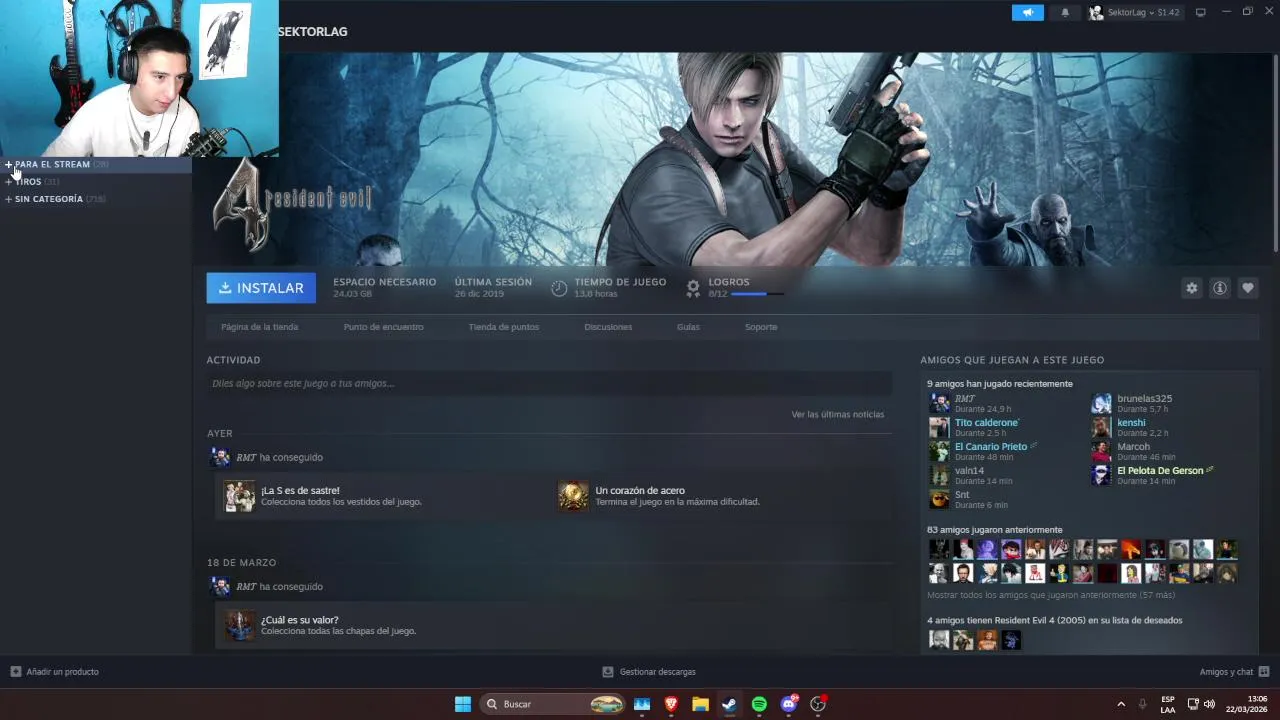Viewport: 1280px width, 720px height.
Task: Click the Steam announcements megaphone button
Action: point(1027,12)
